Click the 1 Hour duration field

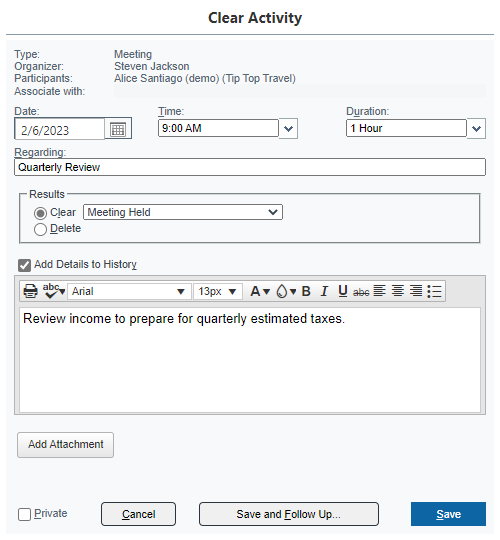pyautogui.click(x=406, y=128)
